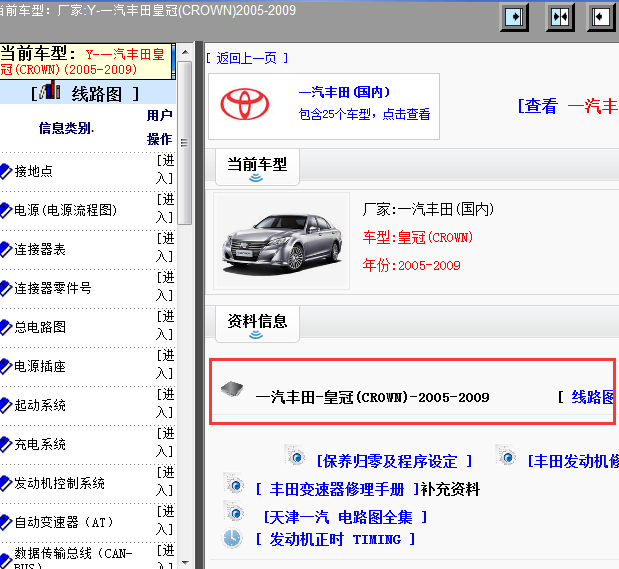This screenshot has width=619, height=569.
Task: Click the pencil icon next to 起动系统
Action: [6, 405]
